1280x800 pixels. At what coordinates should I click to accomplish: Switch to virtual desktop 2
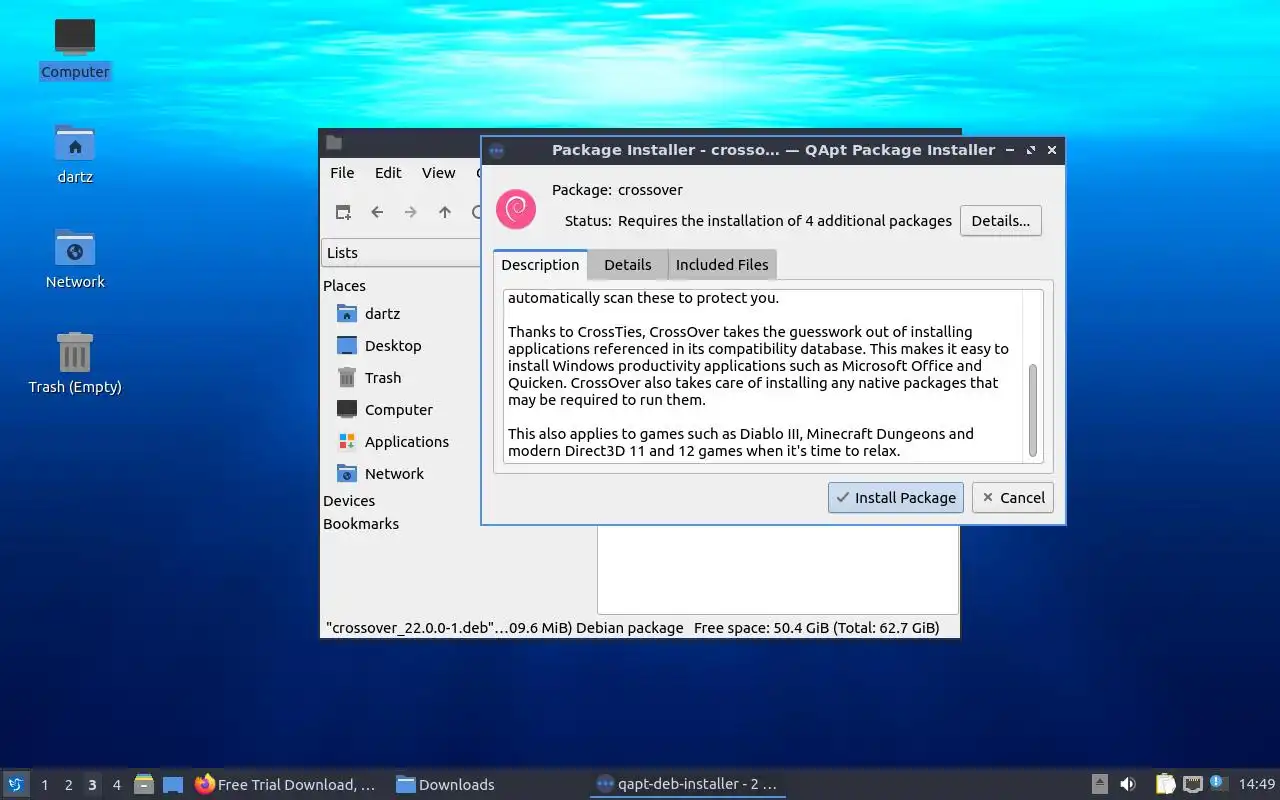68,784
